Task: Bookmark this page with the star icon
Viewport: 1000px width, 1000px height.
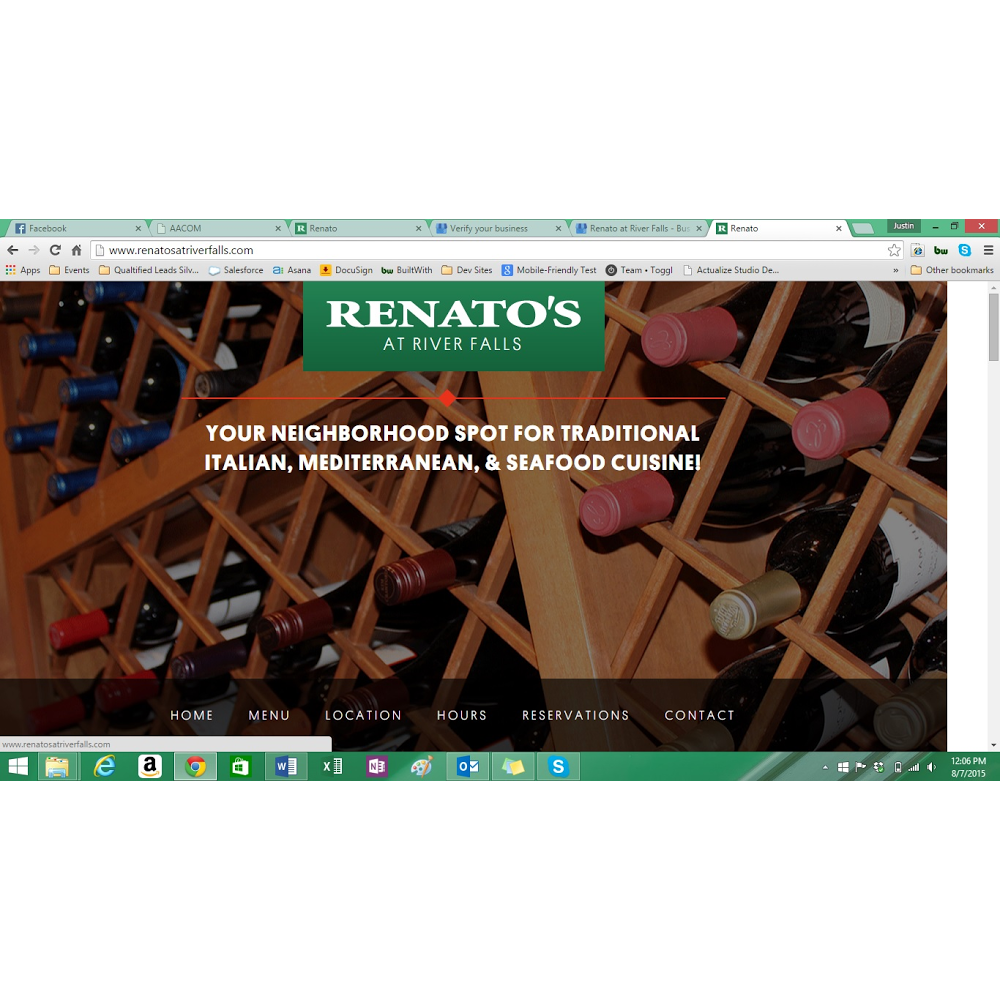Action: point(894,250)
